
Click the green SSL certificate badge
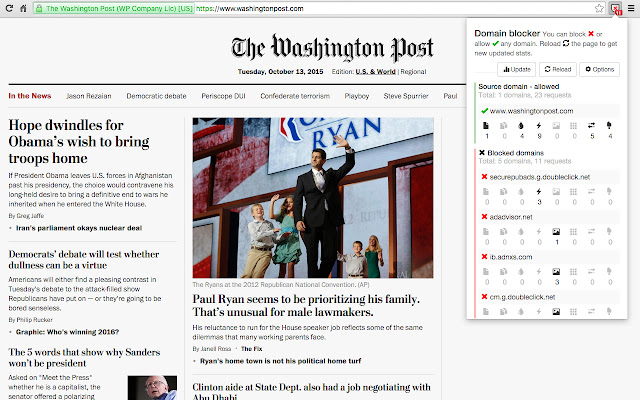[114, 8]
